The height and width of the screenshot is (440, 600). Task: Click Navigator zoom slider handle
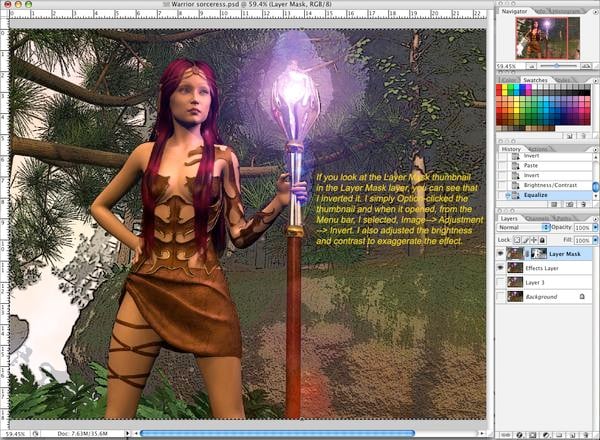(556, 66)
